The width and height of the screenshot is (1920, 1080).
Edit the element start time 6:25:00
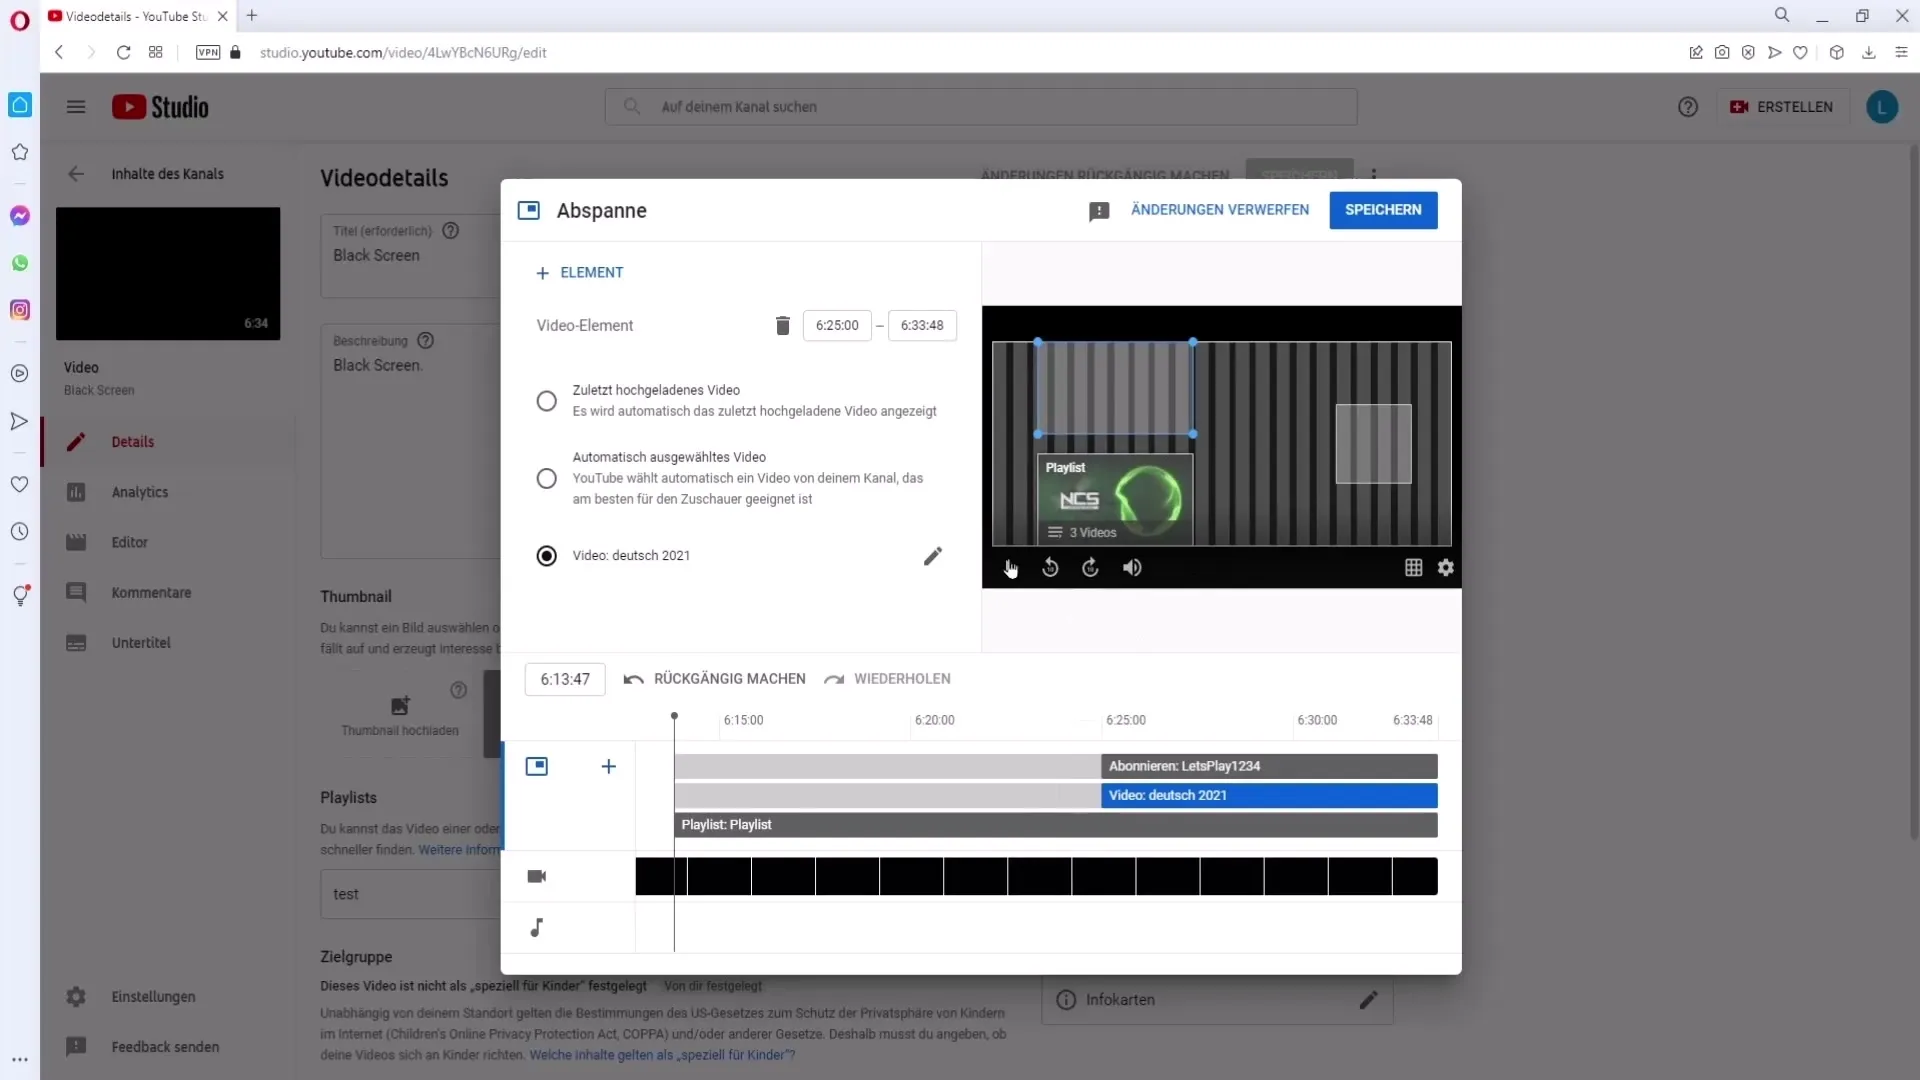coord(837,325)
